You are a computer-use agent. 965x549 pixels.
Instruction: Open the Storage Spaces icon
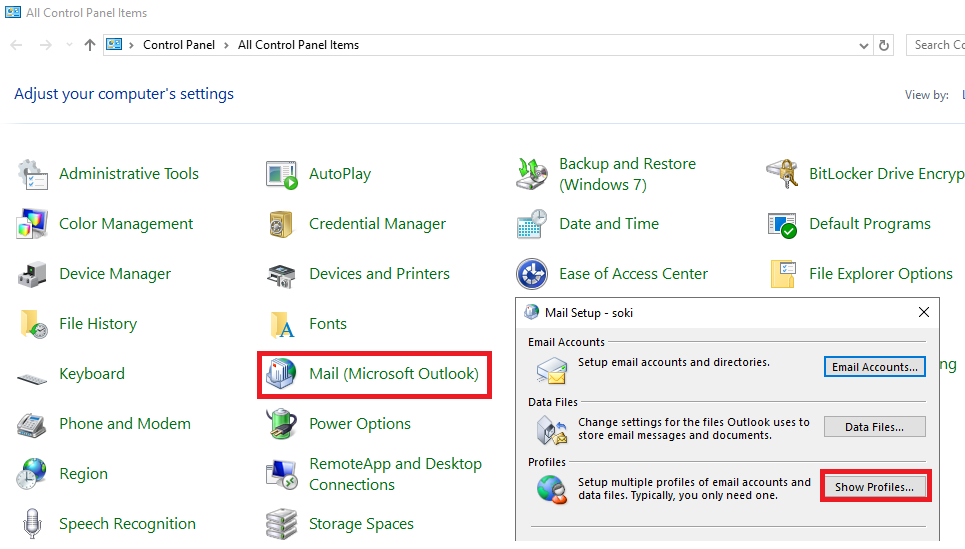(282, 524)
